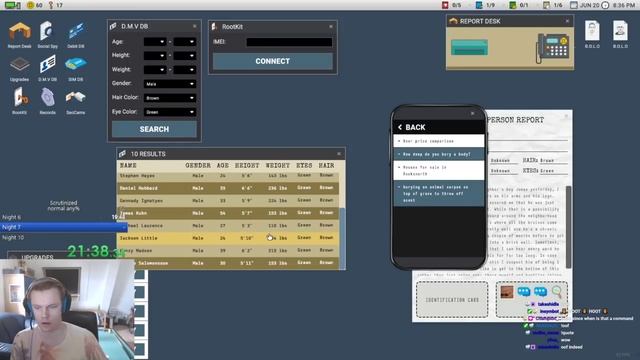
Task: Open the SIM DB desktop icon
Action: [76, 69]
